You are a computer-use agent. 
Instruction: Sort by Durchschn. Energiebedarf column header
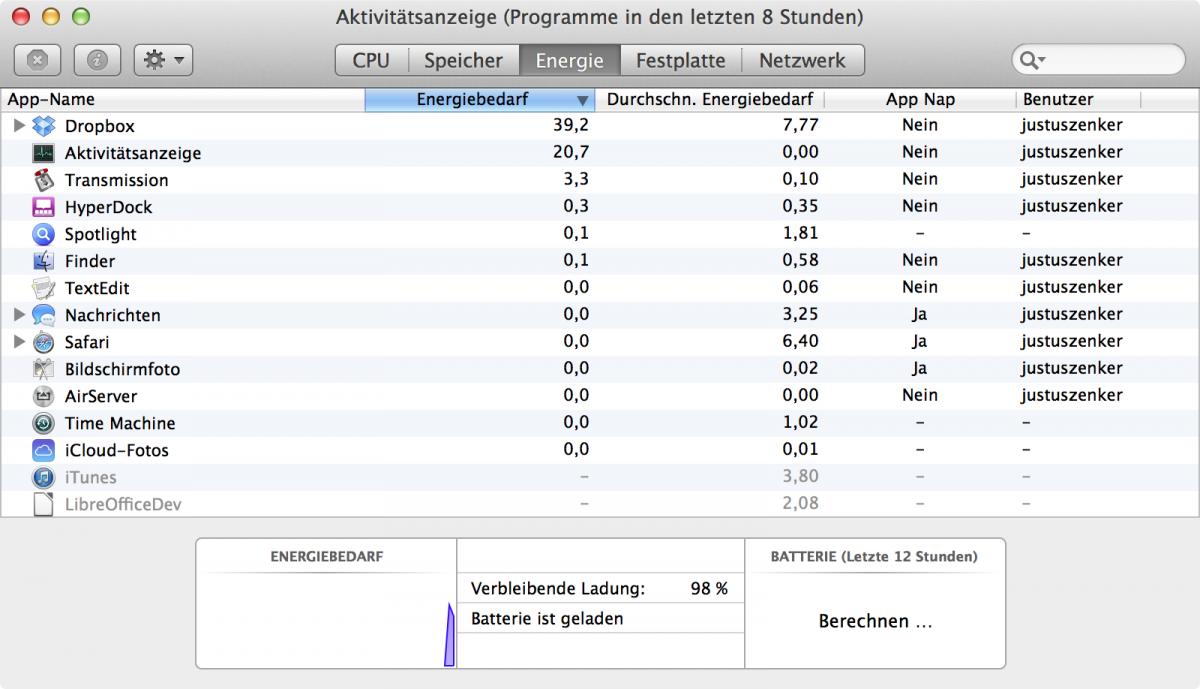coord(710,100)
